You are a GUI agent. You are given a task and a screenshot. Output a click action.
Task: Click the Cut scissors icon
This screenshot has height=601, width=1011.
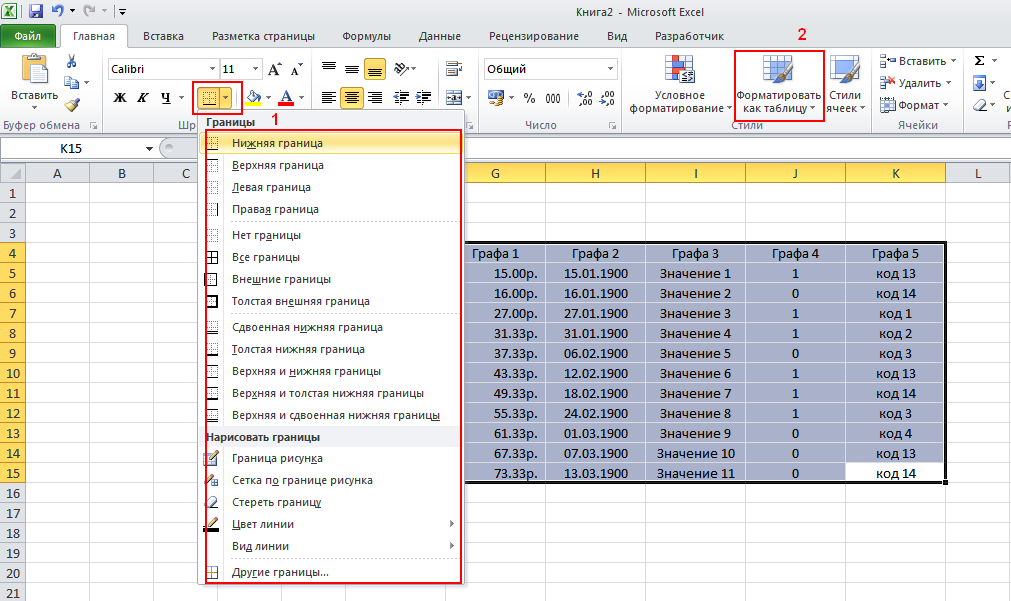(x=72, y=61)
